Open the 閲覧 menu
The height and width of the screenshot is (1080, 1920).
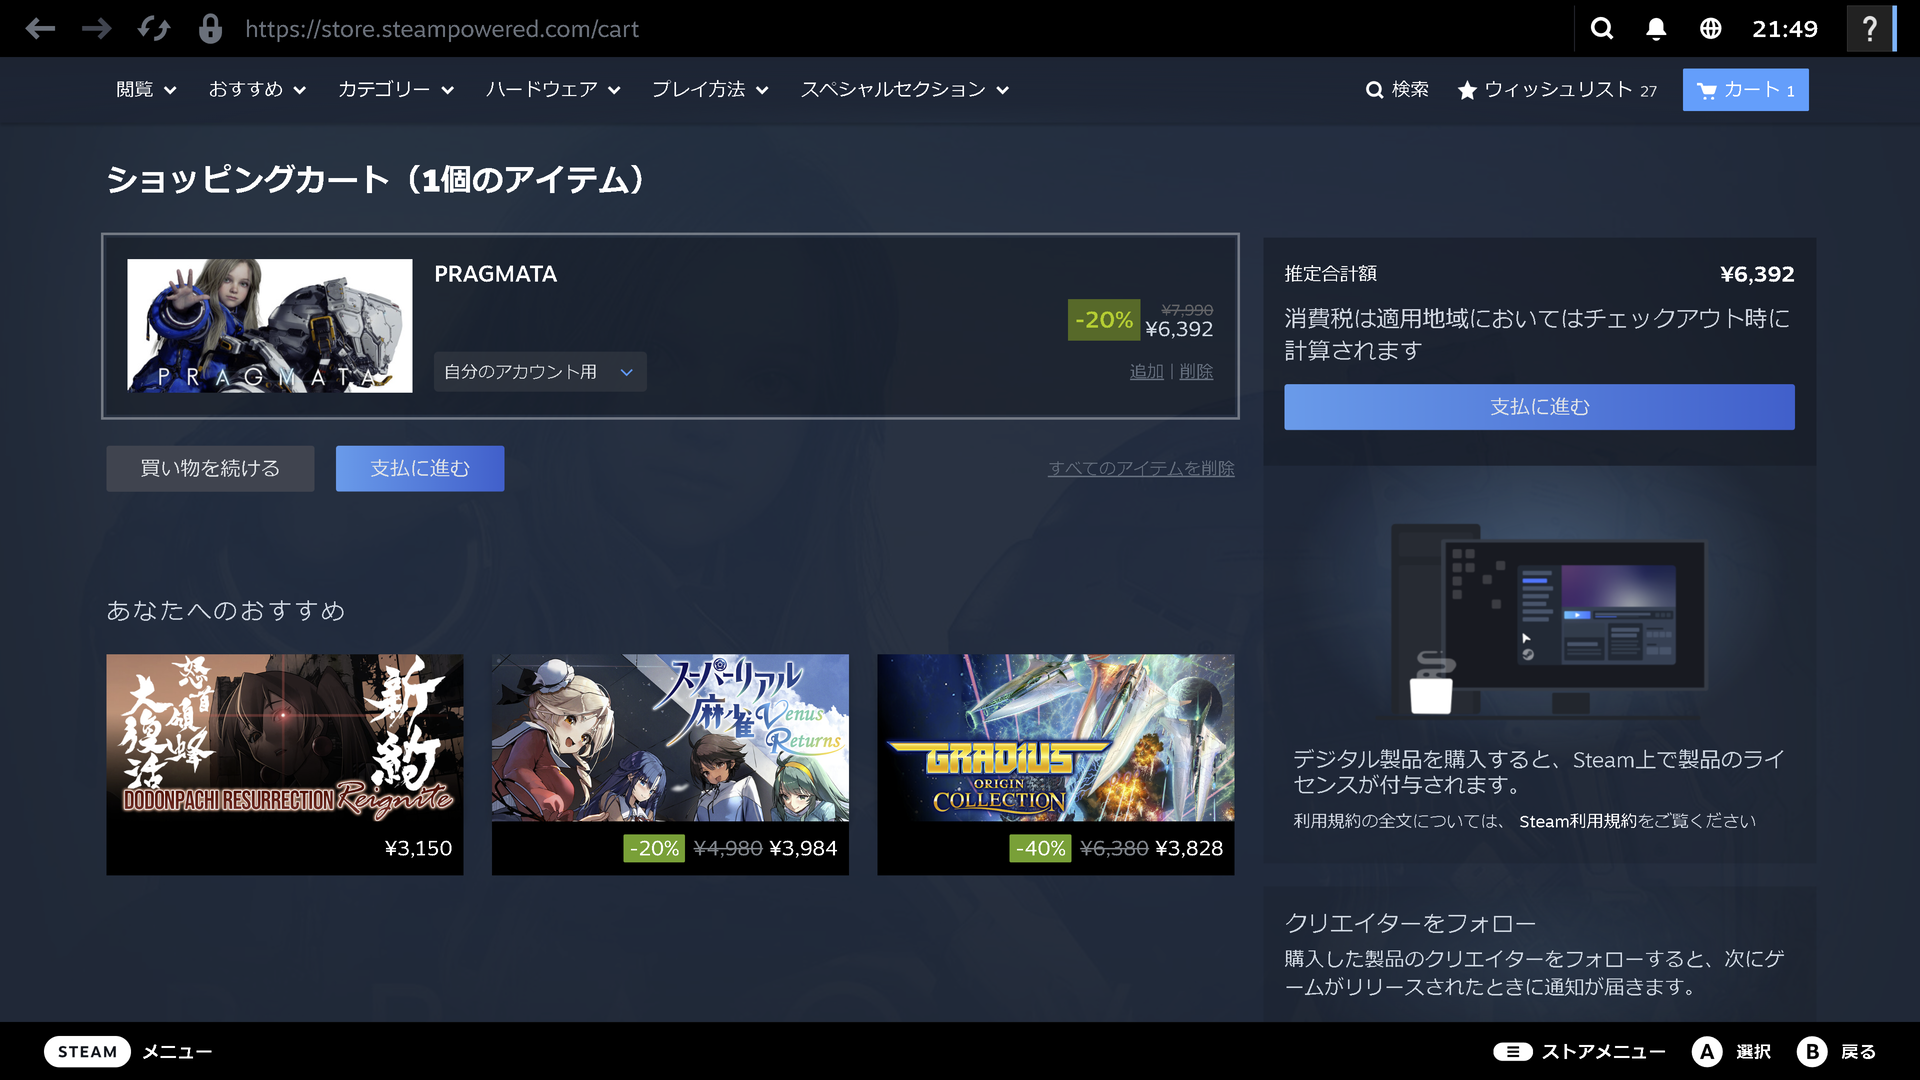pyautogui.click(x=146, y=90)
